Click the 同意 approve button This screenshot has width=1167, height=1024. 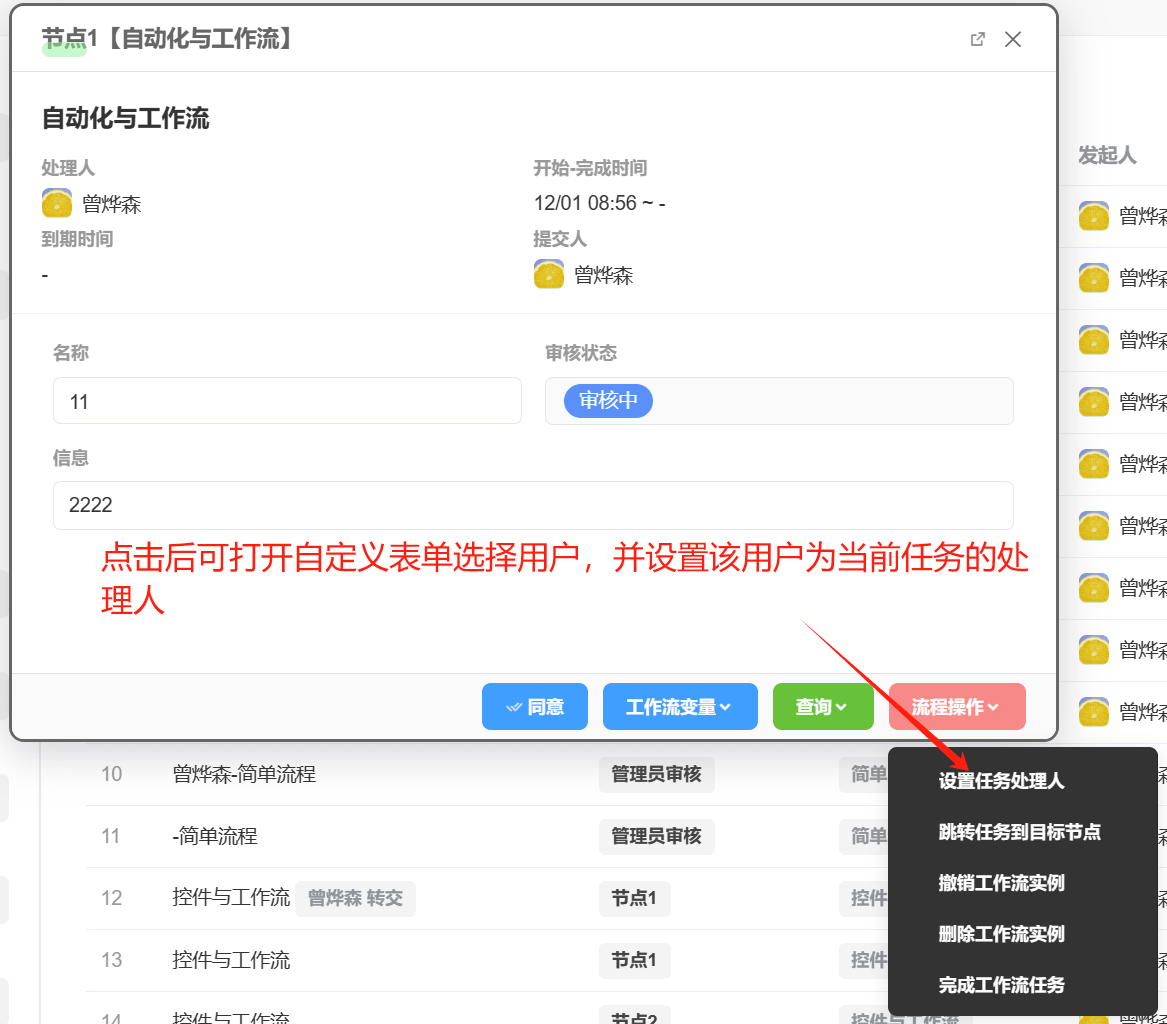point(535,707)
